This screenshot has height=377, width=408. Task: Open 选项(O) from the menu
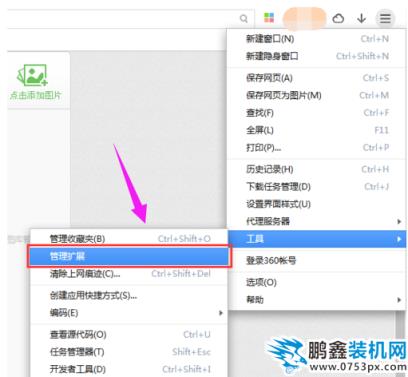pos(317,282)
